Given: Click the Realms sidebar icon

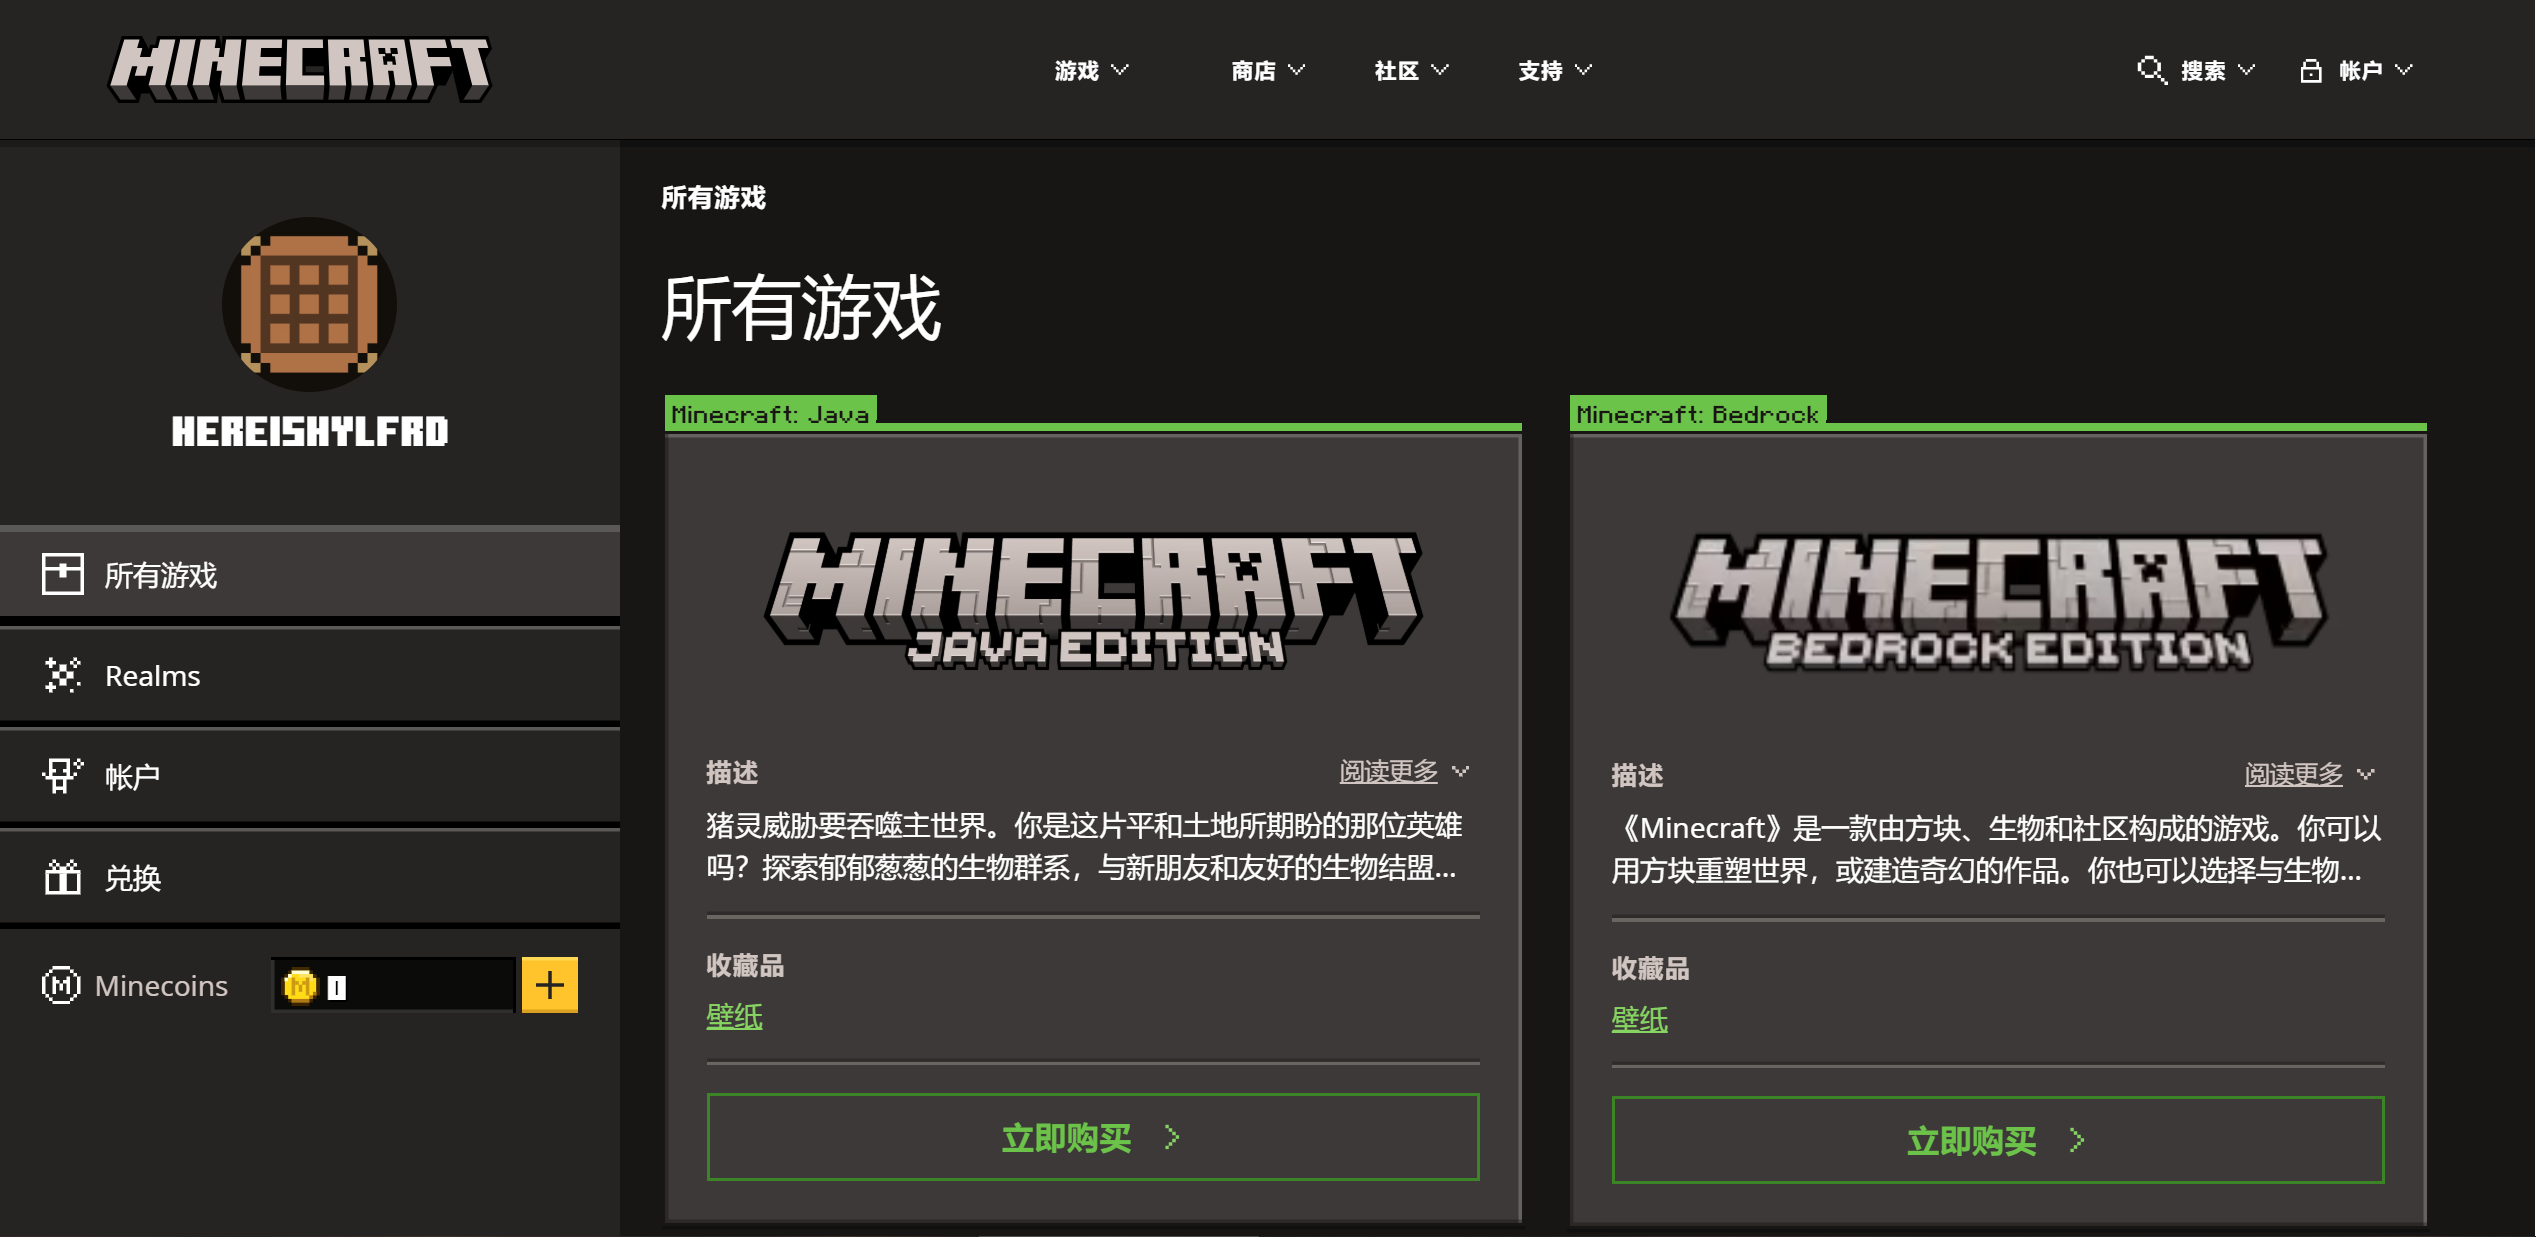Looking at the screenshot, I should (x=62, y=675).
